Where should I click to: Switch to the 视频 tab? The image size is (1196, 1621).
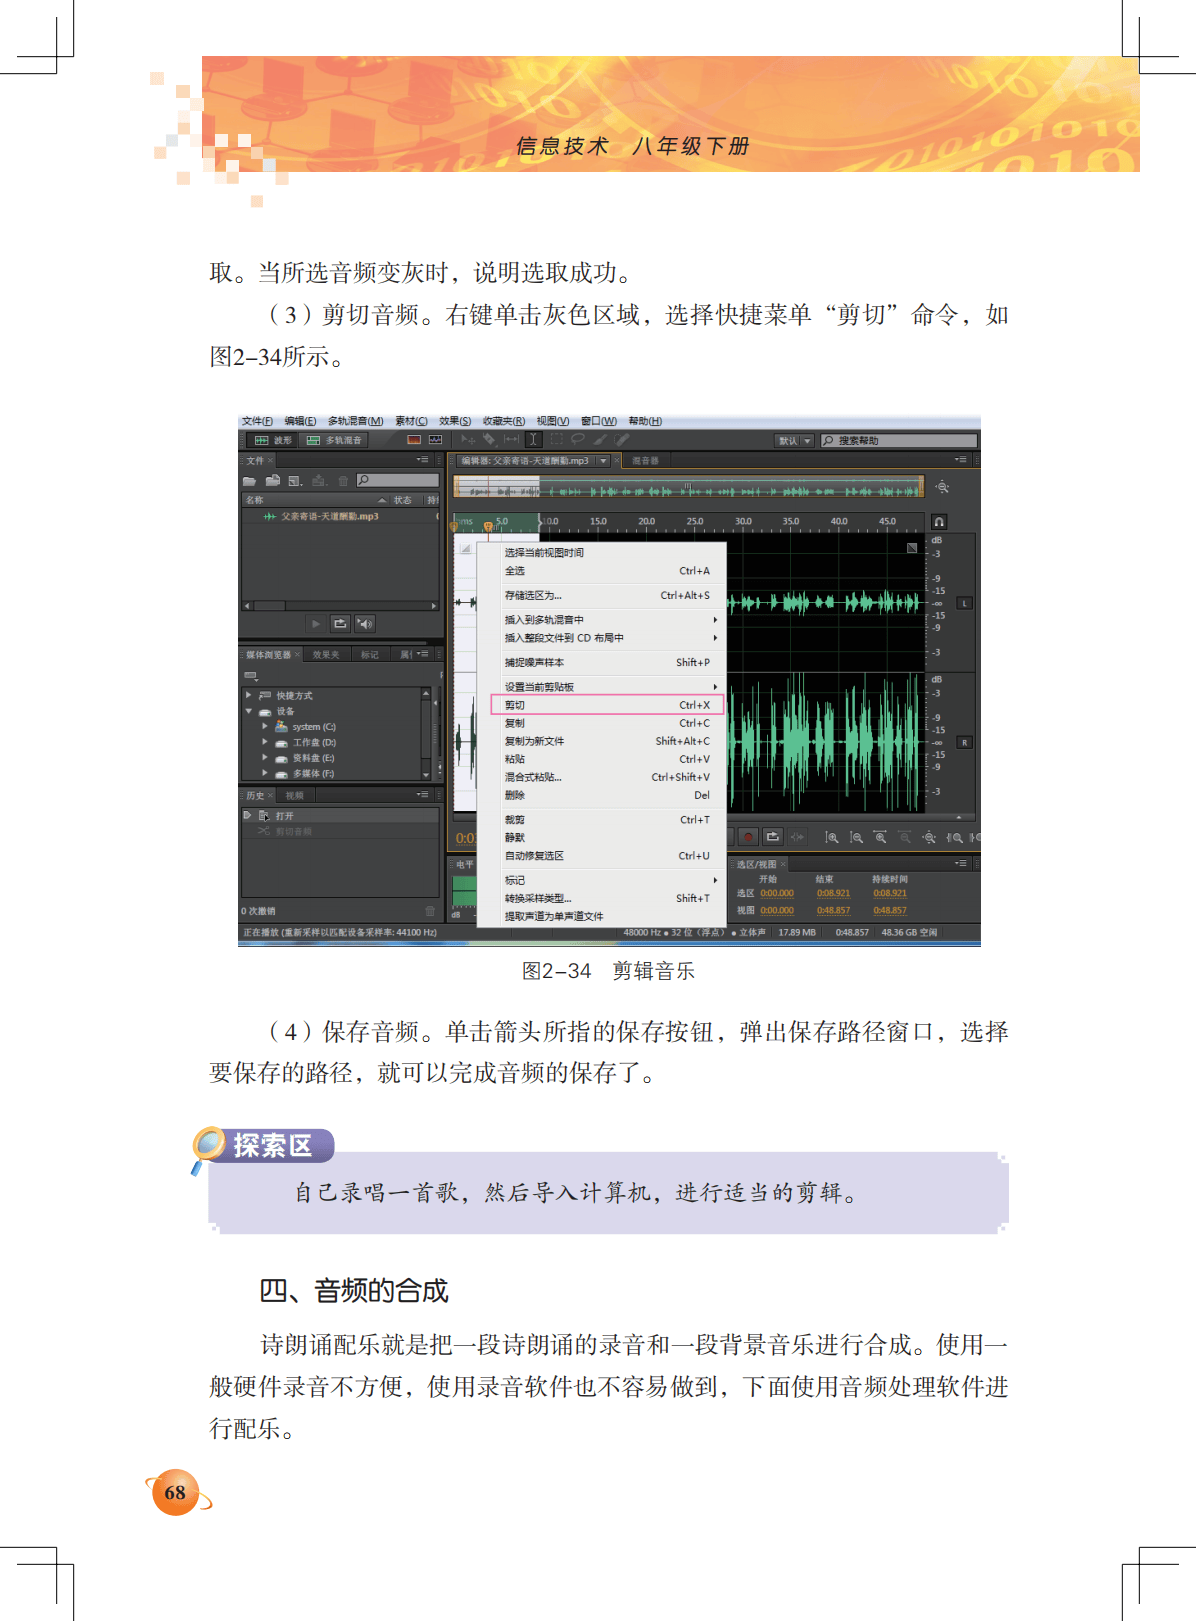click(x=294, y=796)
